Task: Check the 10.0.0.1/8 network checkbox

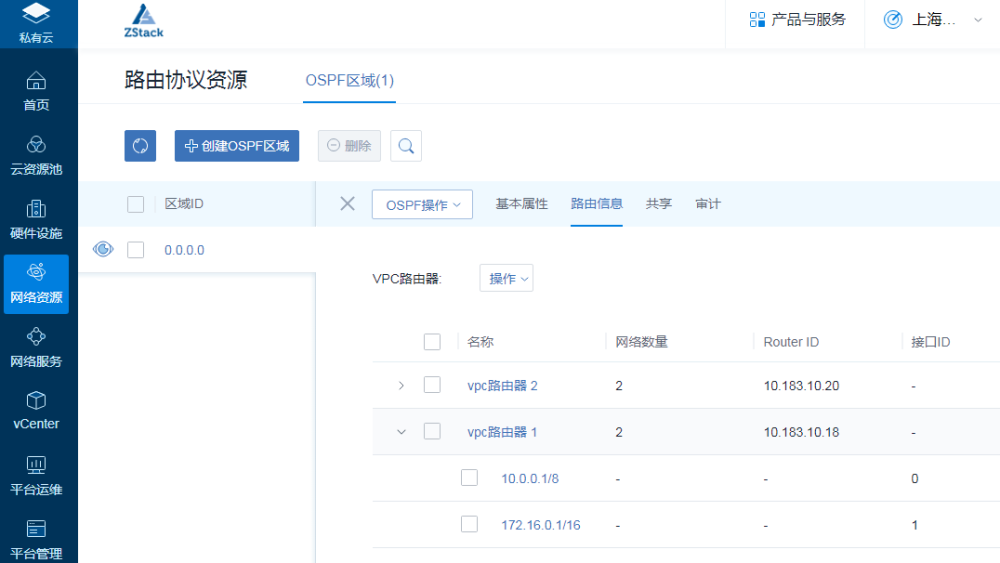Action: tap(469, 478)
